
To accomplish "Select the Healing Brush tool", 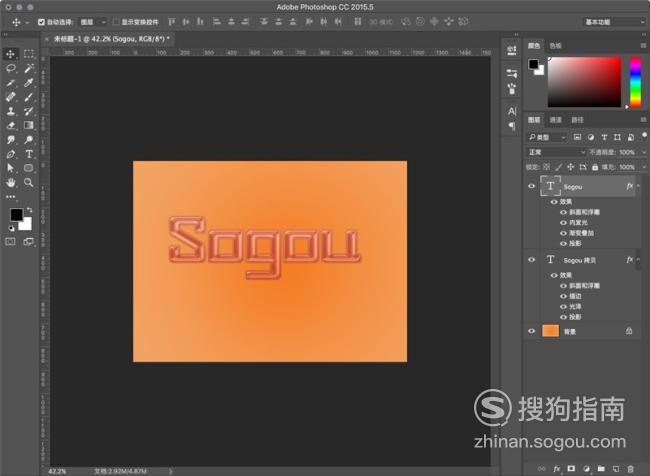I will pos(10,97).
